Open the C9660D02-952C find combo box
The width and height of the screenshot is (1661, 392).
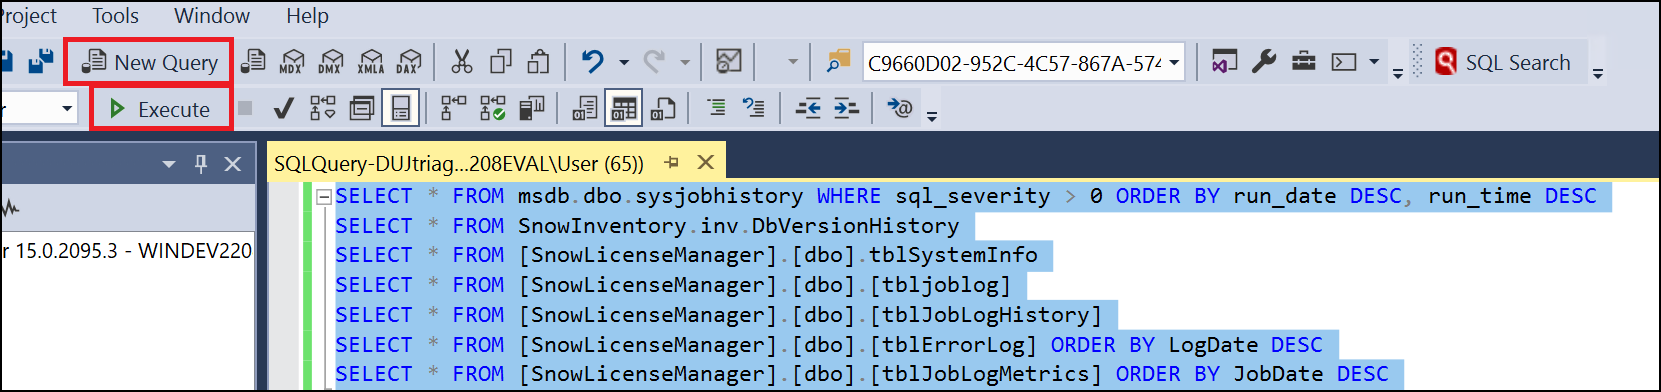pos(1023,63)
